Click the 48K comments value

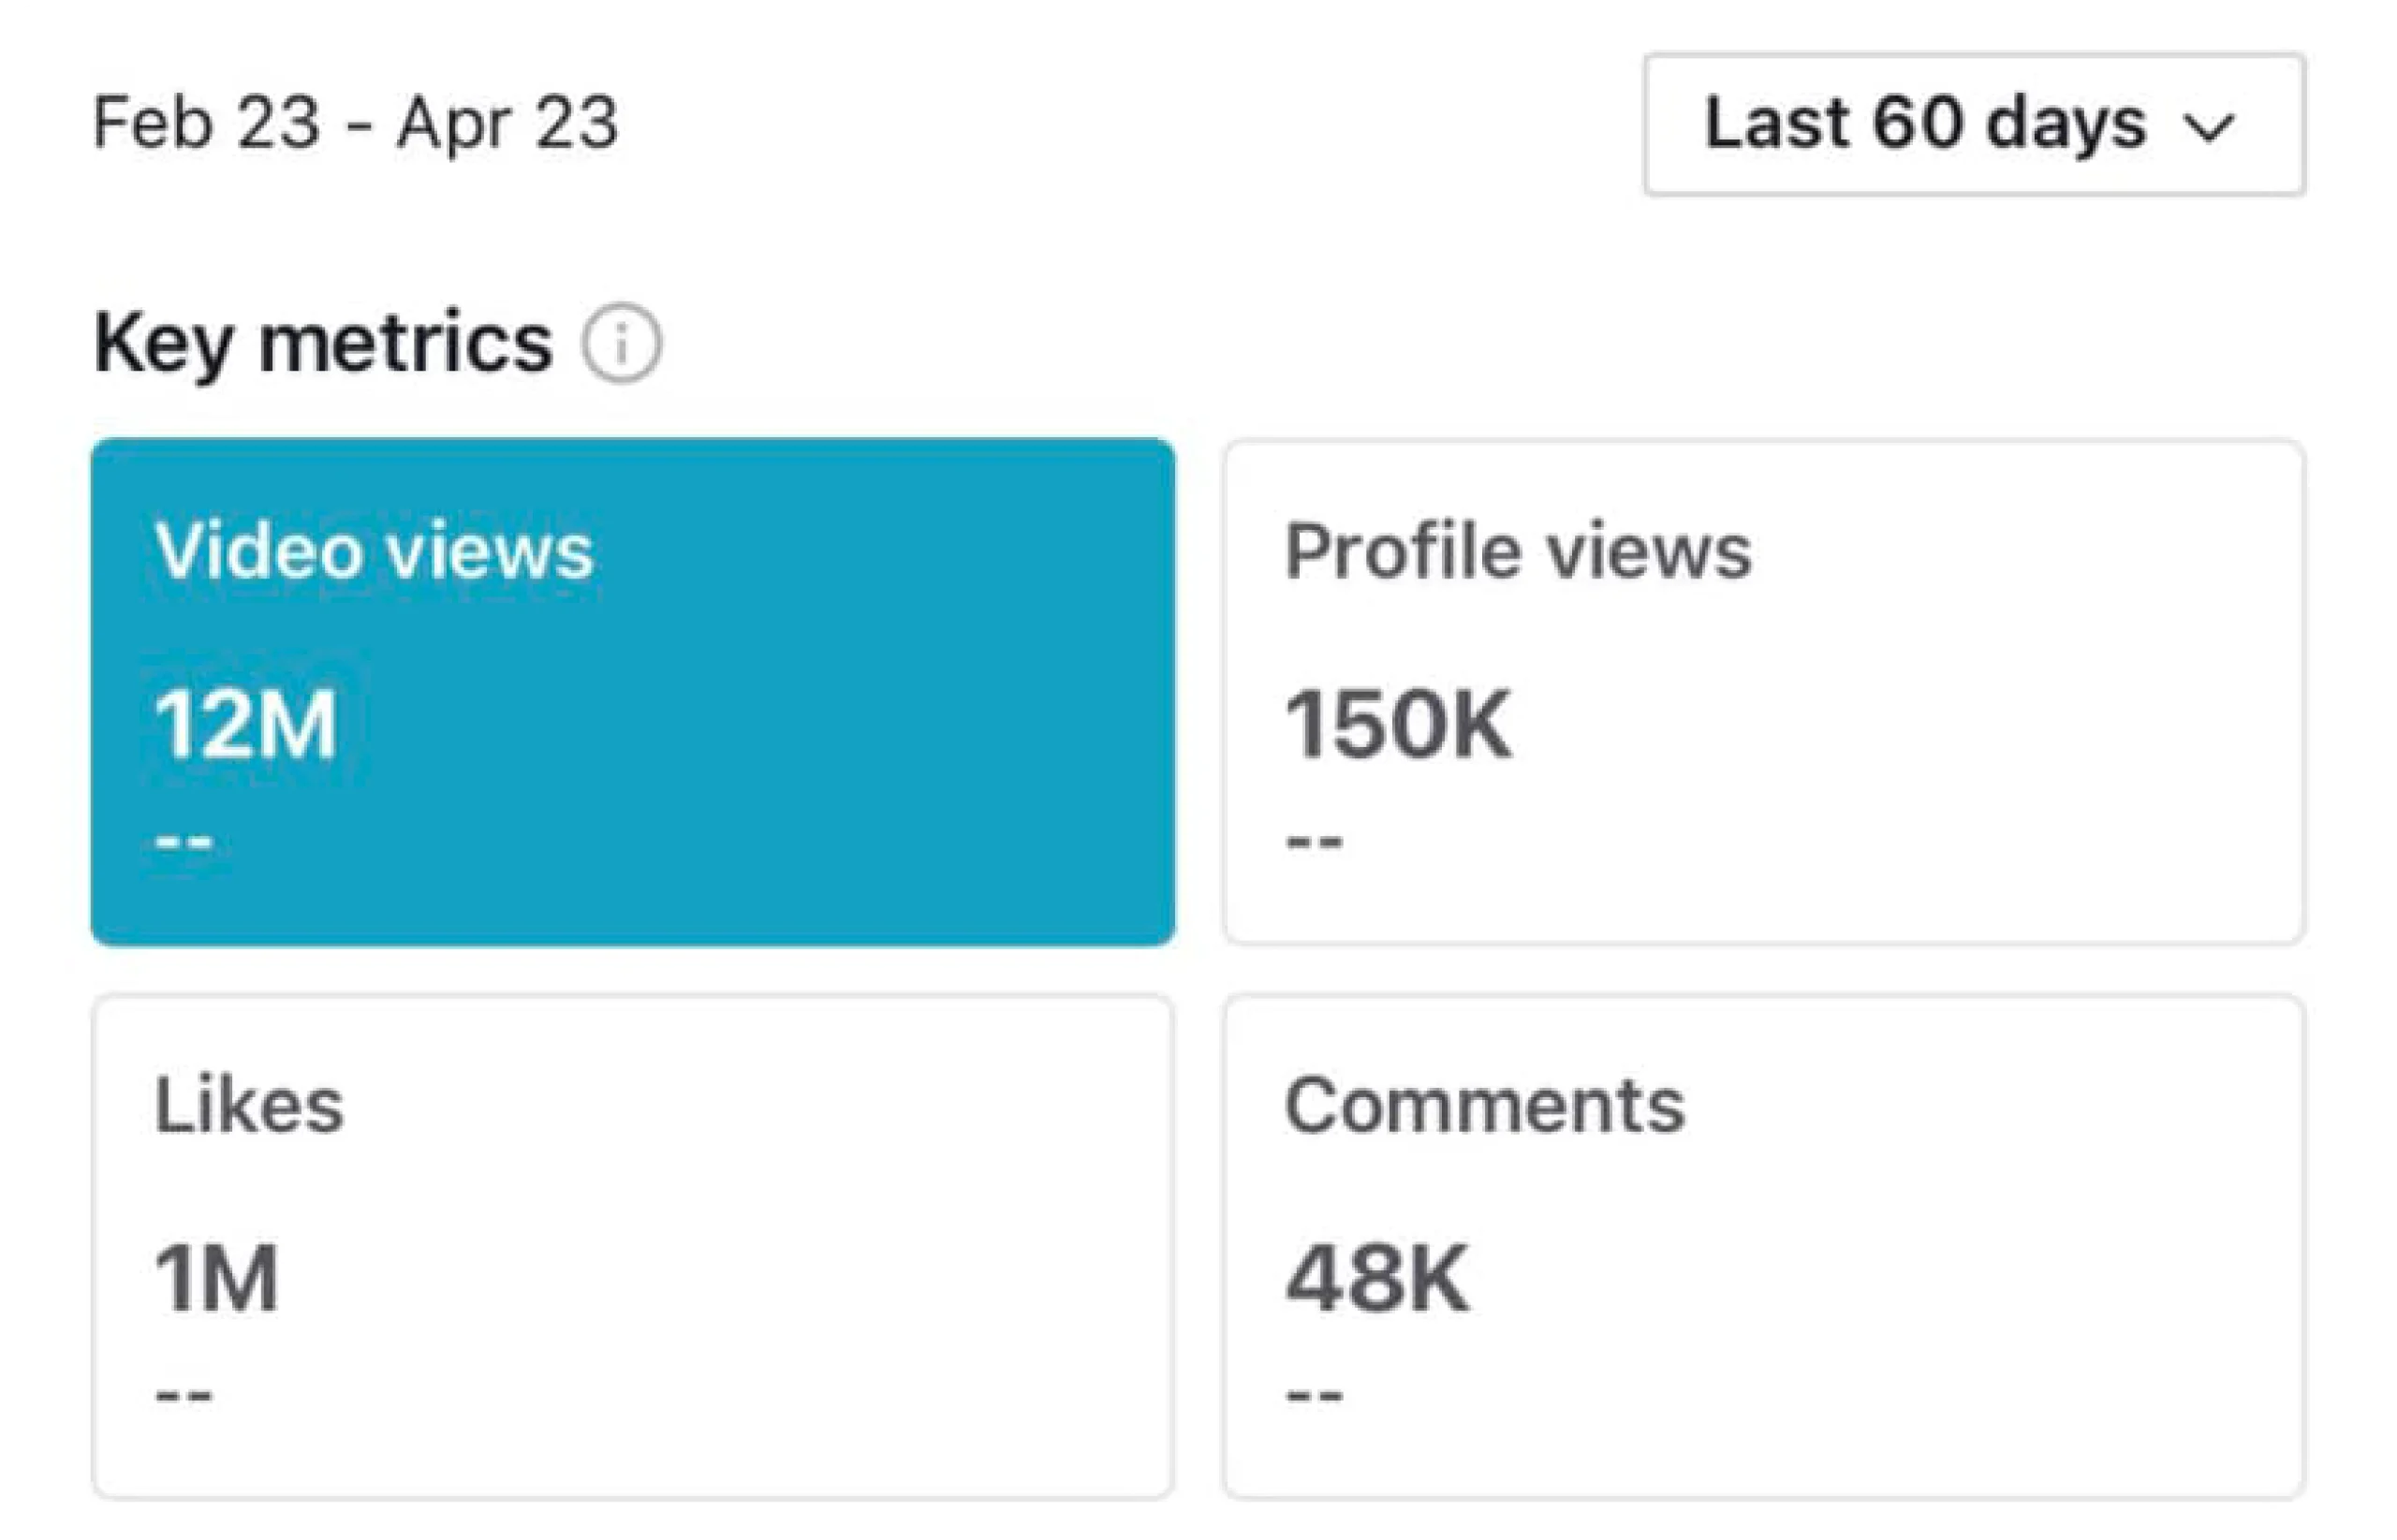click(x=1377, y=1279)
